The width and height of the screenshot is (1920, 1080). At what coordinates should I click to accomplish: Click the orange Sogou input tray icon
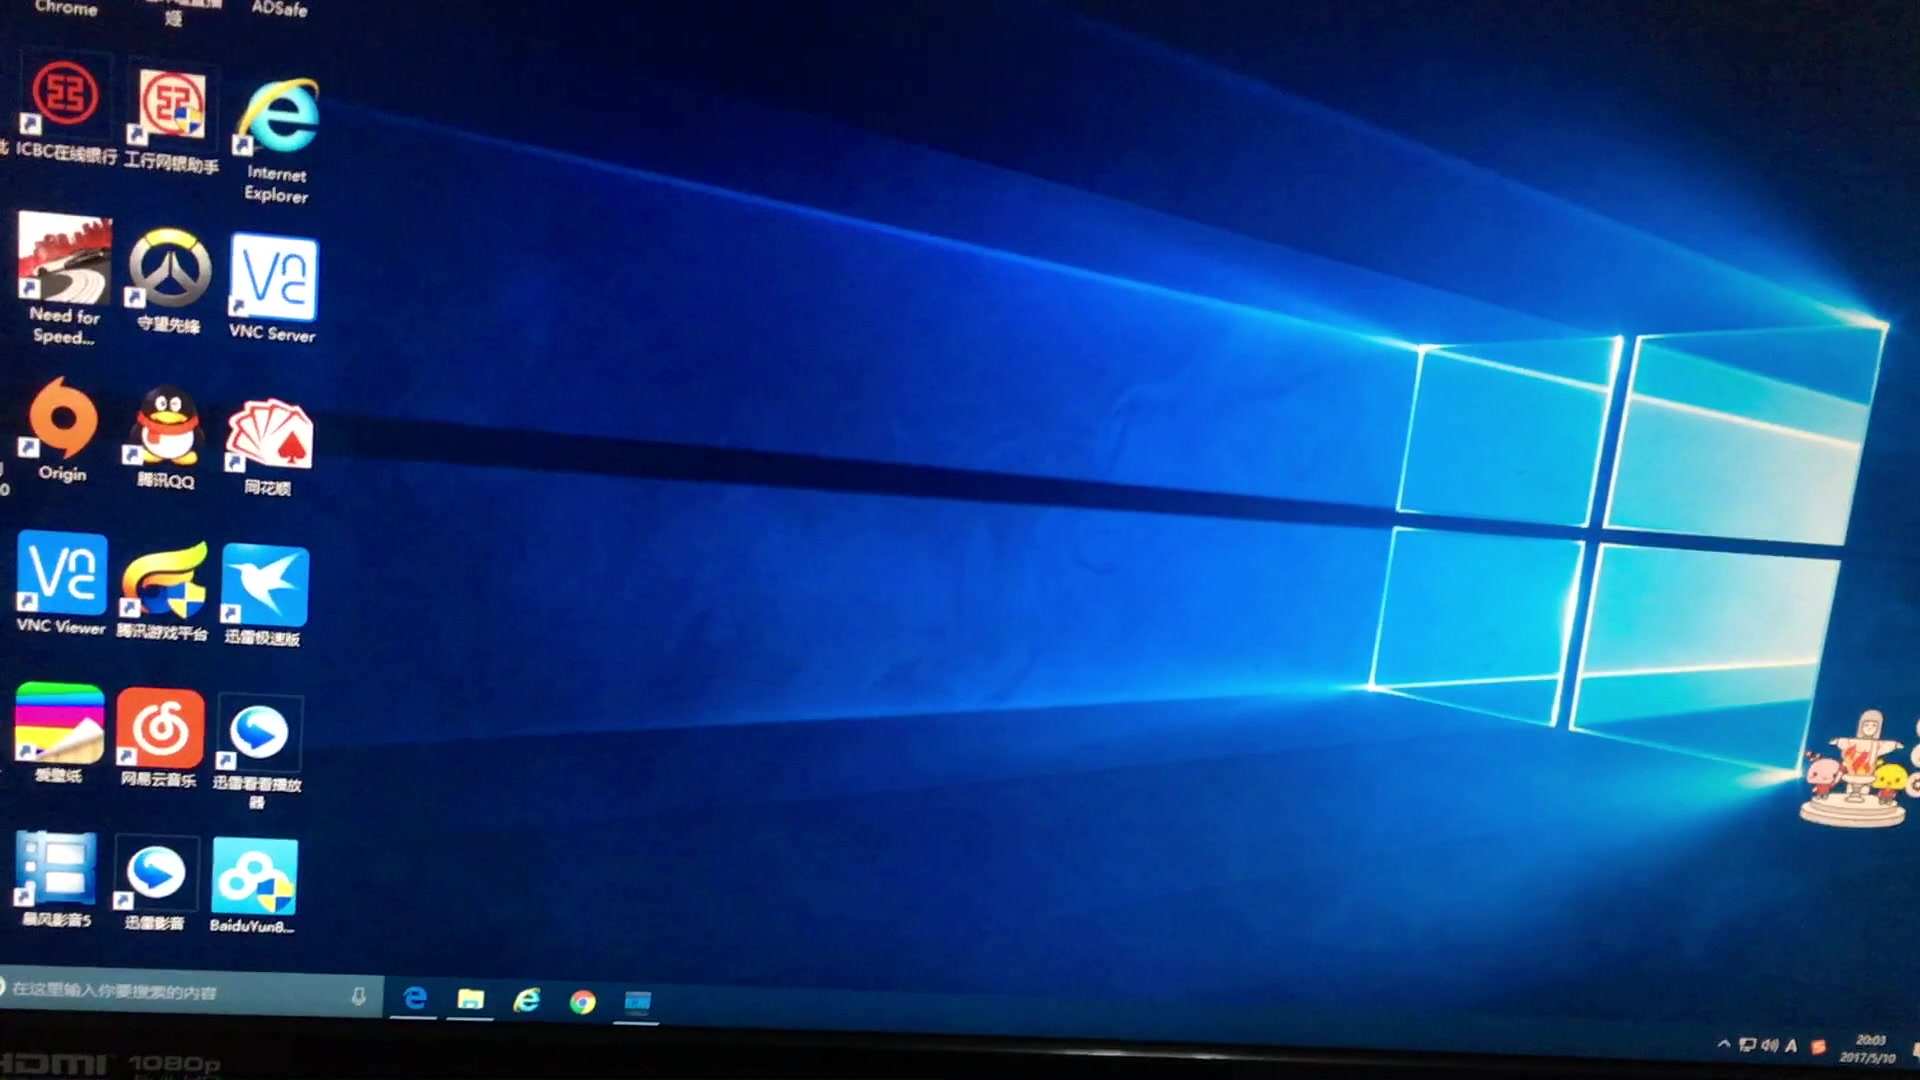coord(1818,1047)
